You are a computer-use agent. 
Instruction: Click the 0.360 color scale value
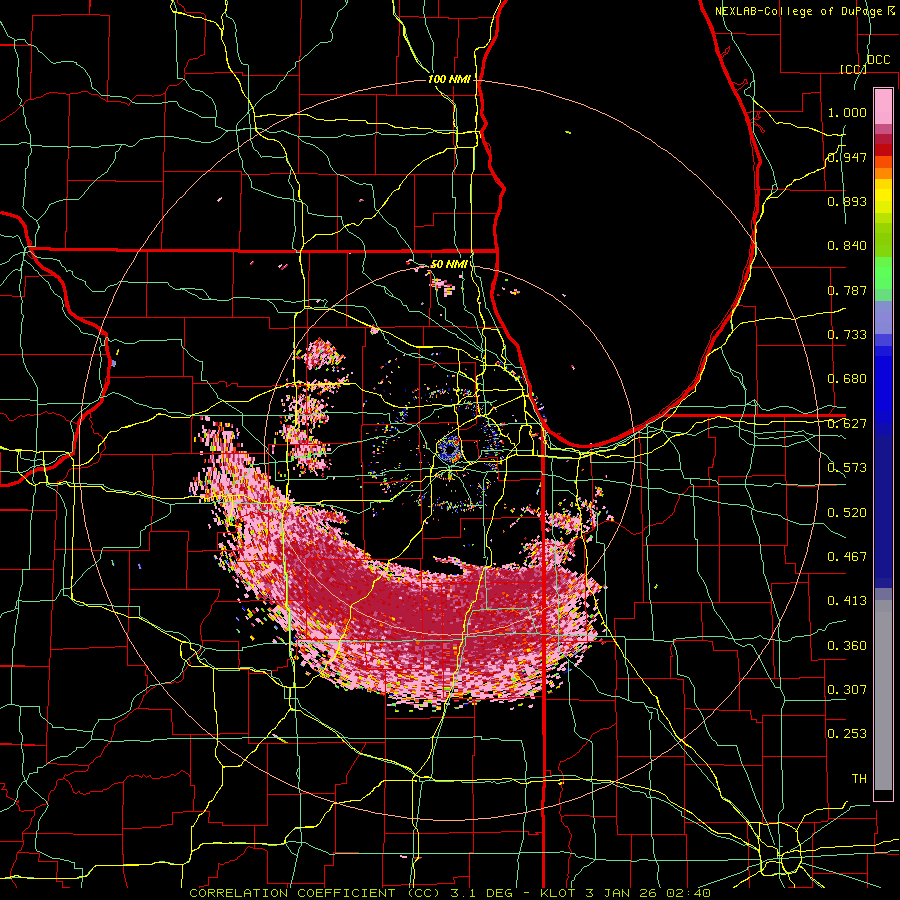point(847,646)
